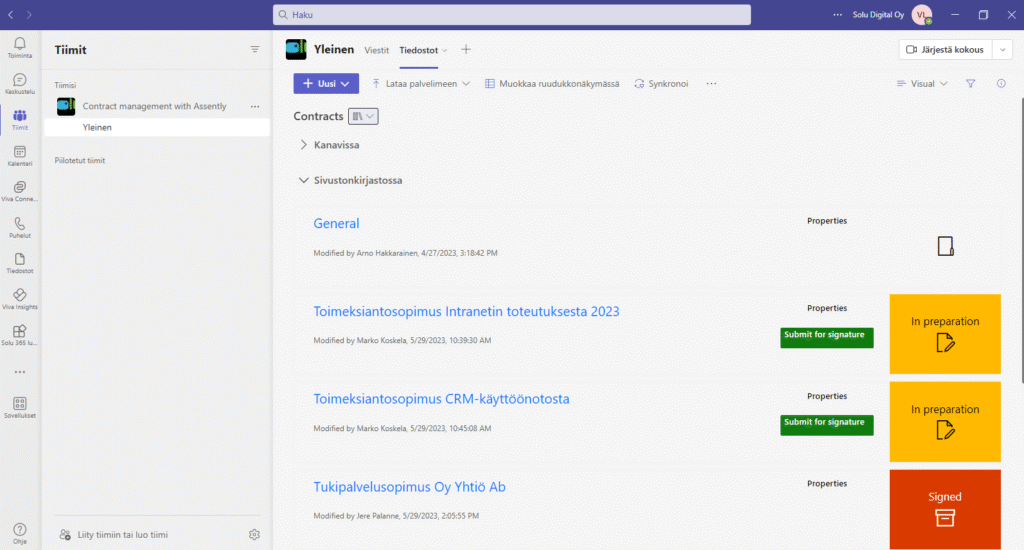Screen dimensions: 1024x550
Task: Open Sovellukset apps icon
Action: (x=20, y=407)
